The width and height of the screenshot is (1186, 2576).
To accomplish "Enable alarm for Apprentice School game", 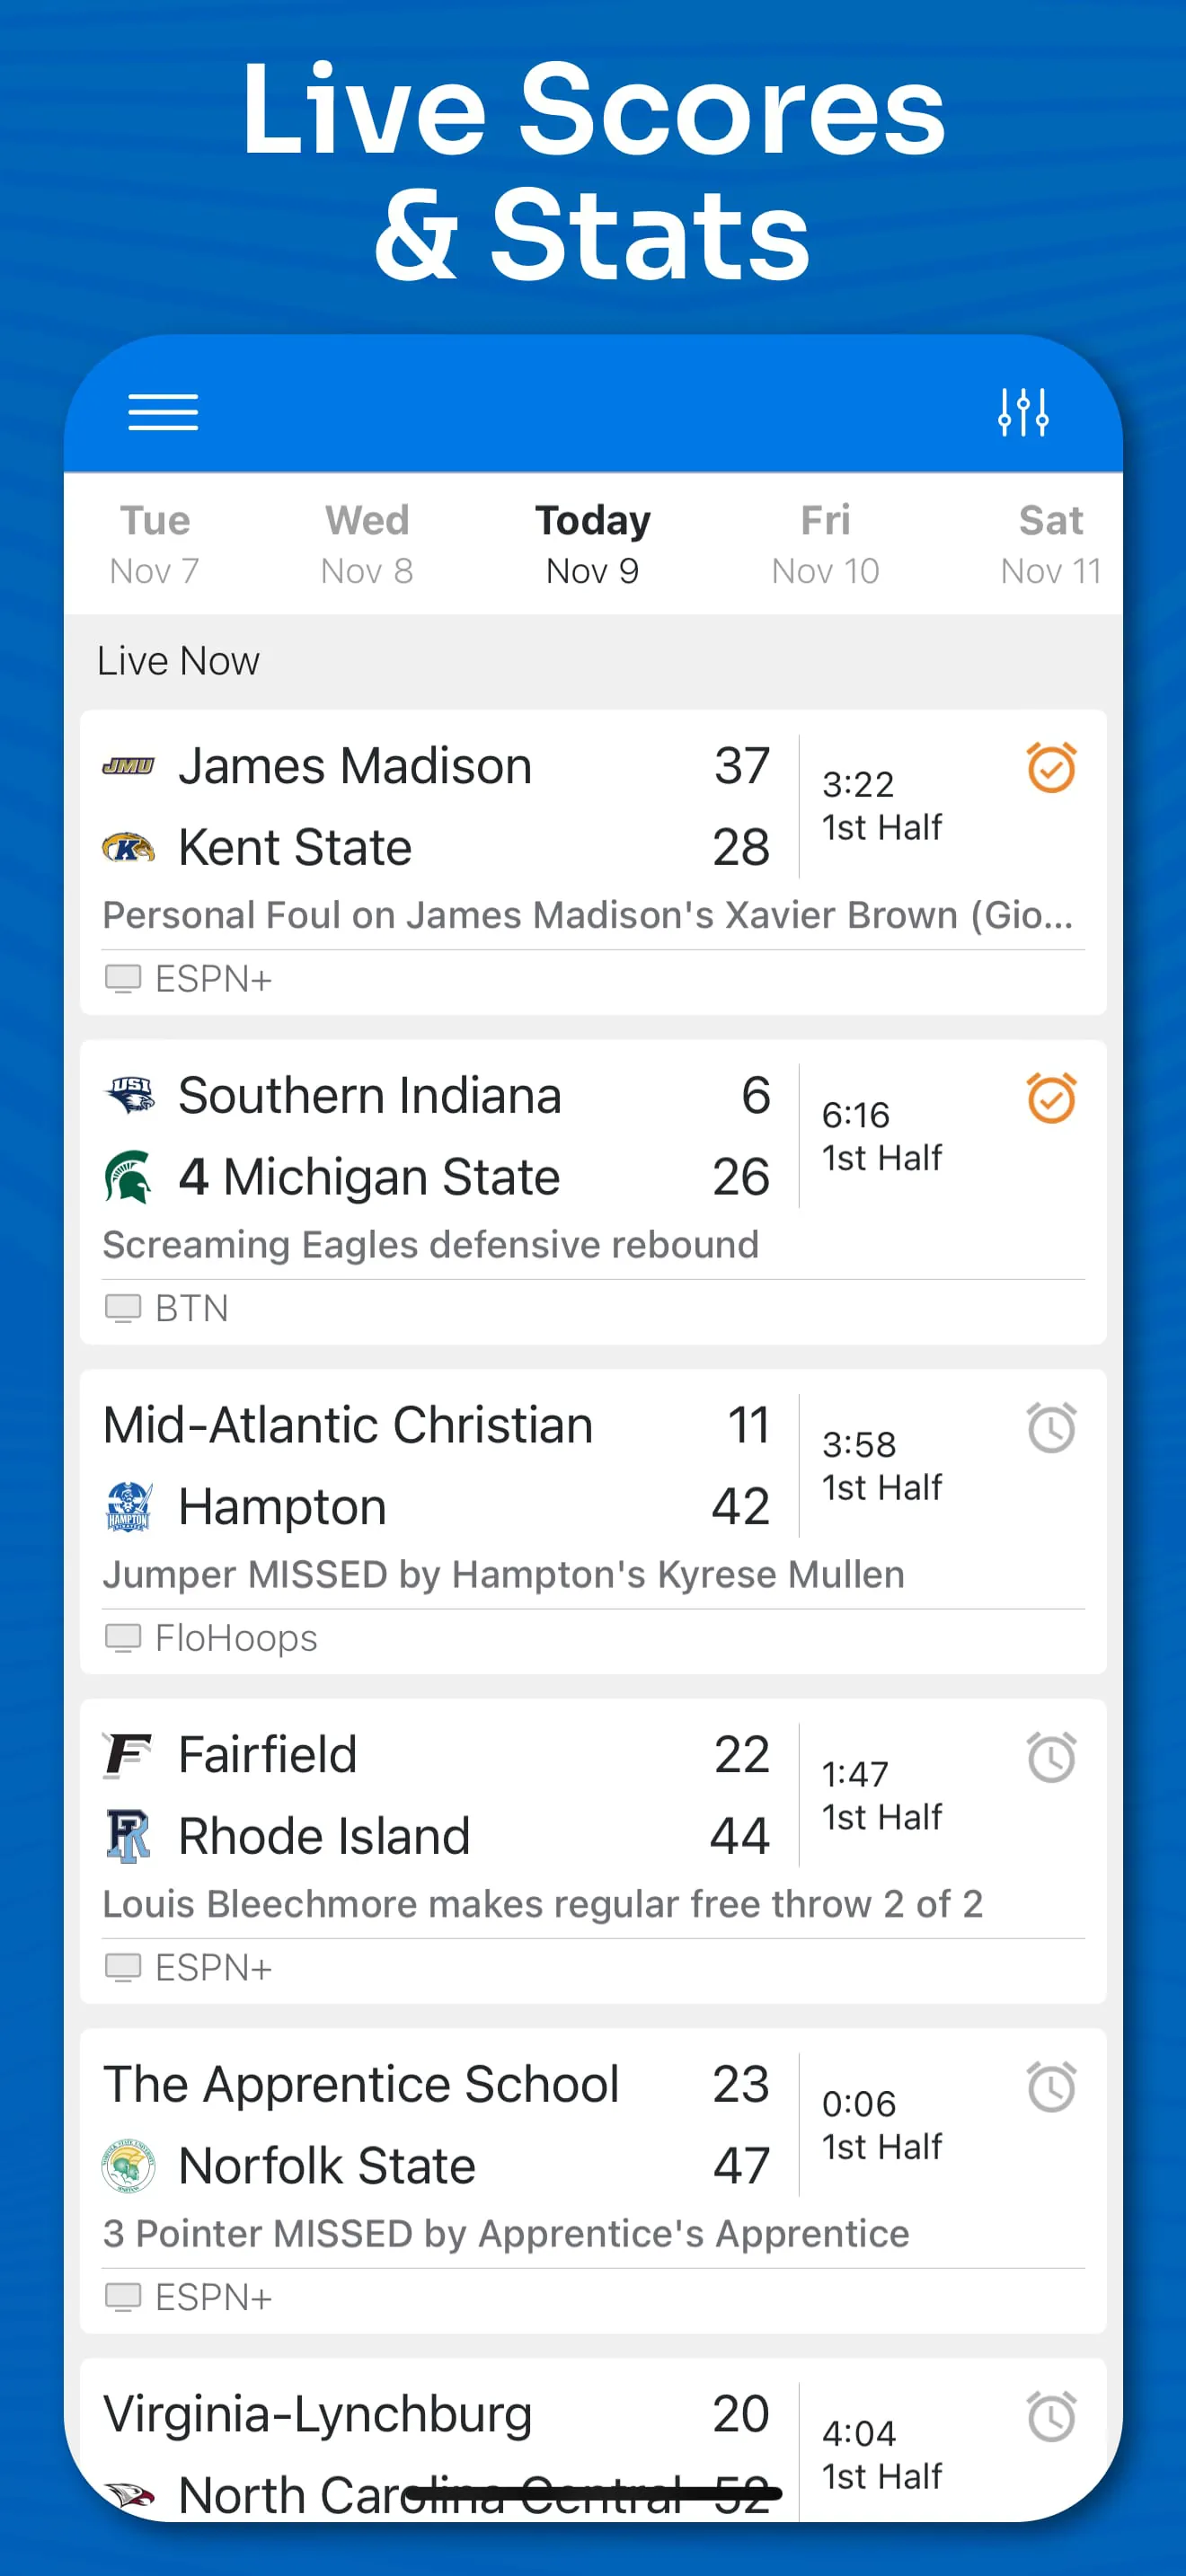I will 1051,2087.
